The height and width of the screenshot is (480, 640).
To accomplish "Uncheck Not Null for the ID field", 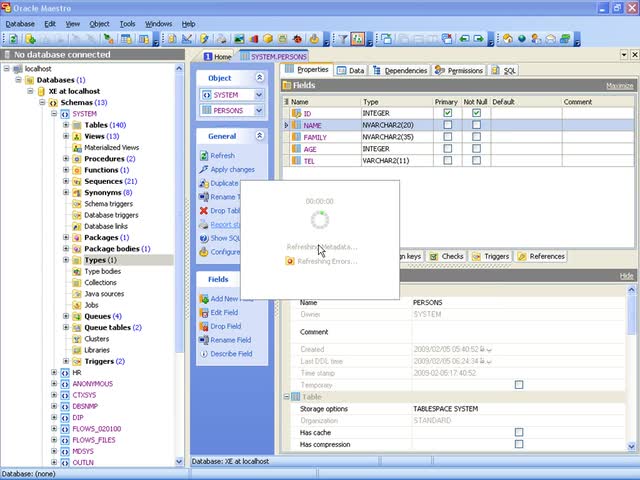I will coord(476,113).
